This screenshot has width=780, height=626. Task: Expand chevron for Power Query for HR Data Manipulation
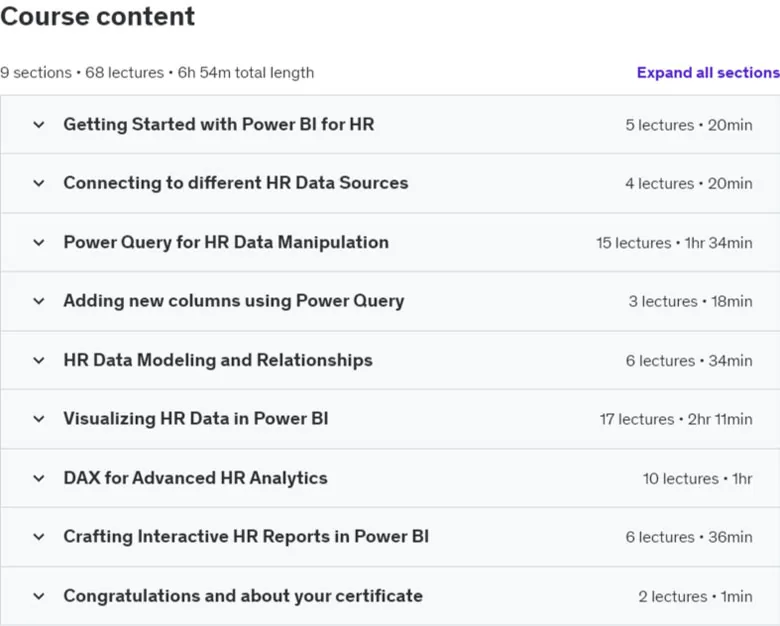point(39,242)
